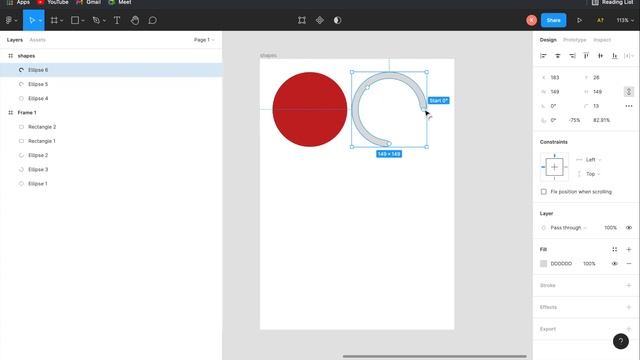Toggle fill visibility eye icon
The width and height of the screenshot is (640, 360).
[615, 264]
